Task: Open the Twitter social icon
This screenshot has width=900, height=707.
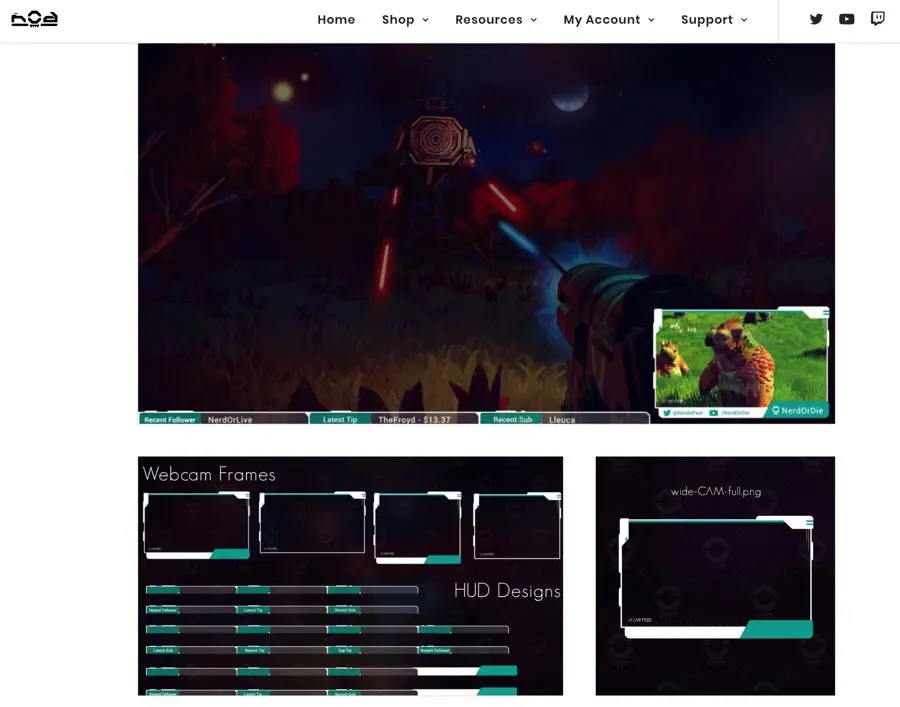Action: pos(816,19)
